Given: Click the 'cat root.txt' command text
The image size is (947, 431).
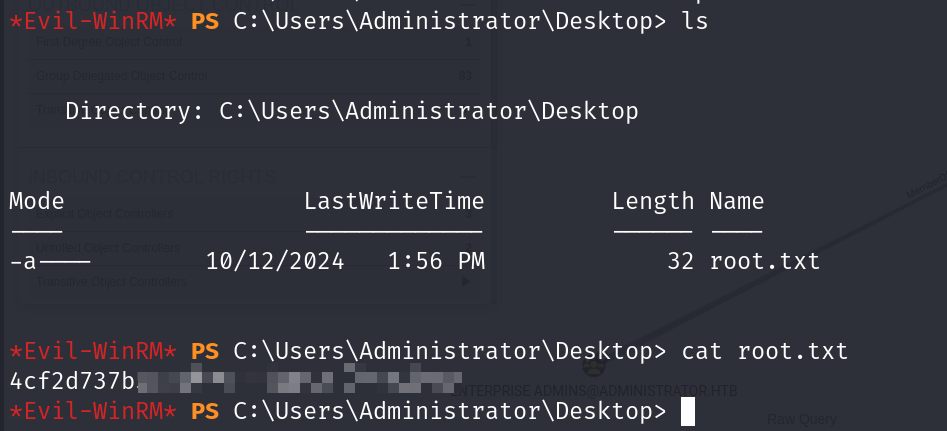Looking at the screenshot, I should coord(765,351).
